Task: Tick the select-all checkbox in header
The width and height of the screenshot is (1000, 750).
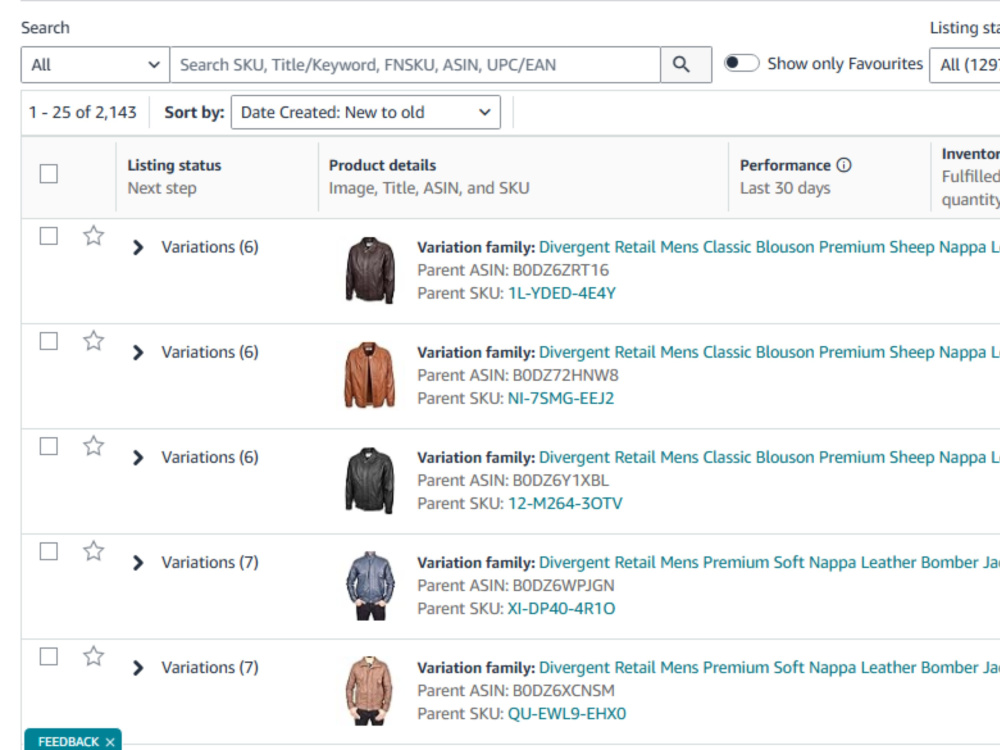Action: [x=48, y=173]
